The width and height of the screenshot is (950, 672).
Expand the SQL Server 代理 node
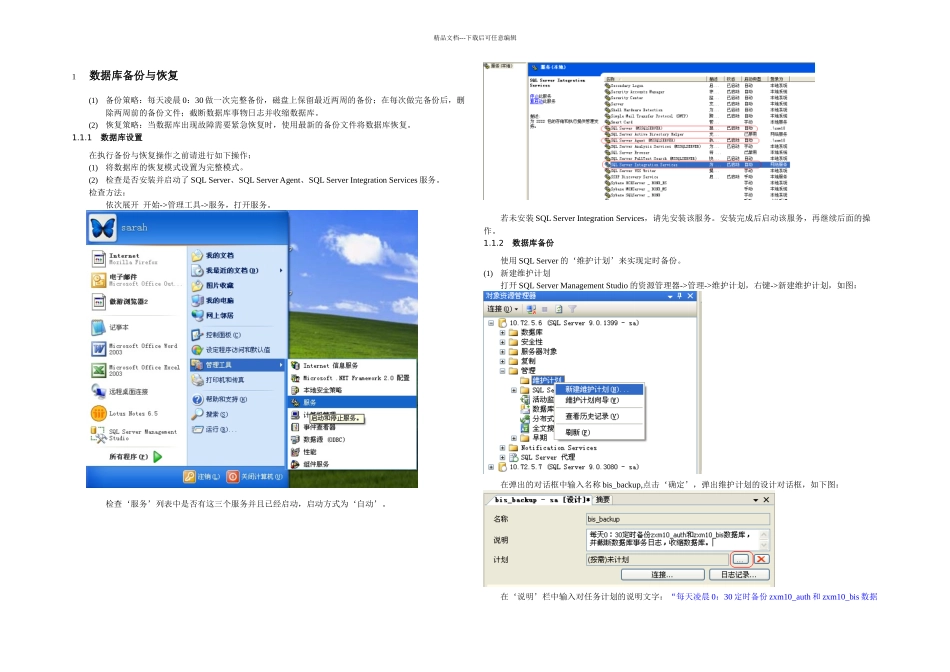click(502, 457)
